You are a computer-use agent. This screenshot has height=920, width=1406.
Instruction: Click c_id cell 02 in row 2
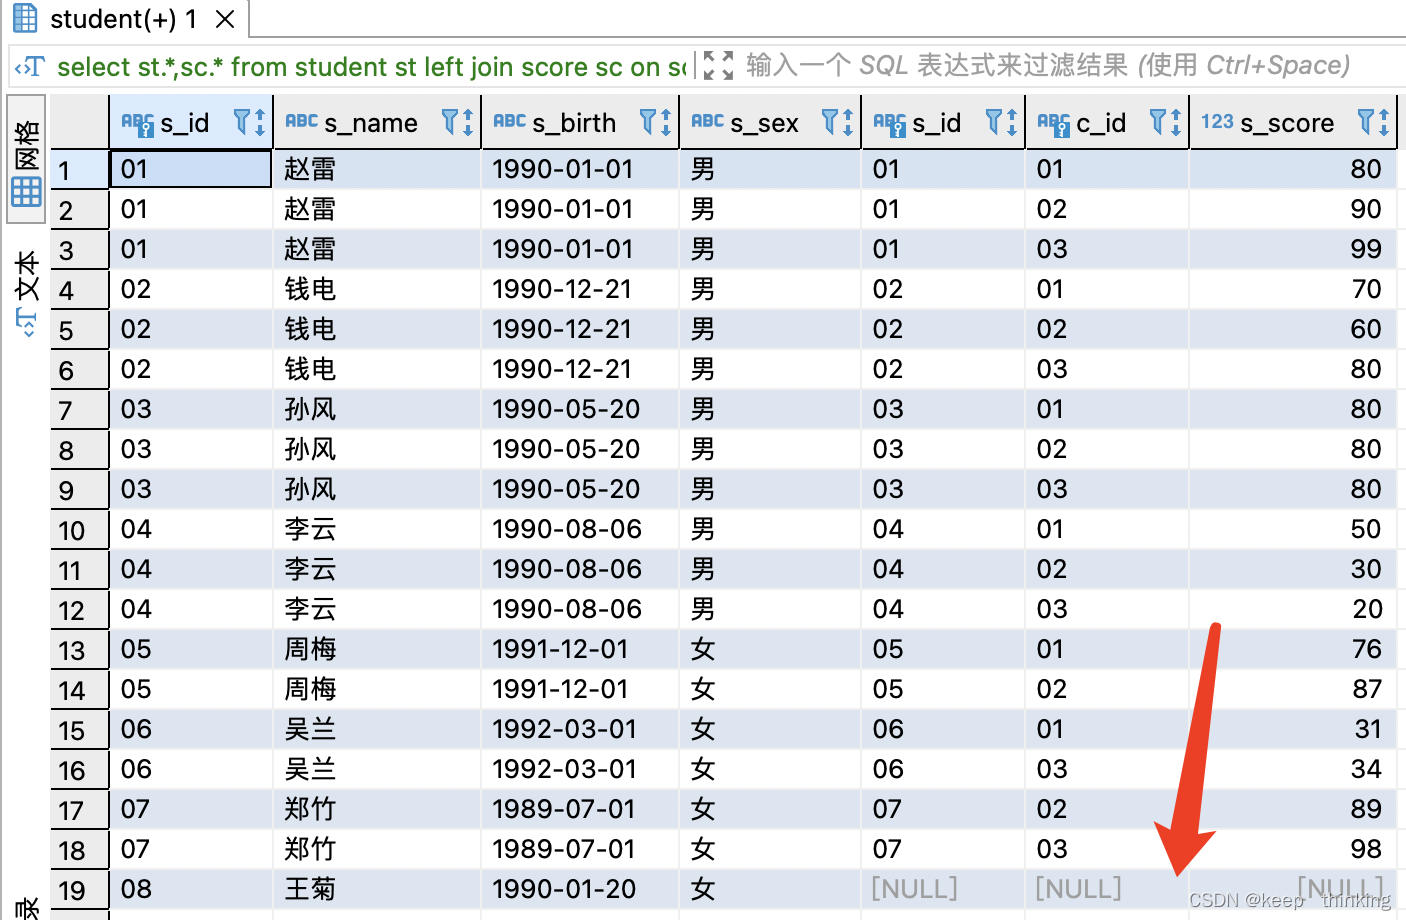click(1107, 209)
